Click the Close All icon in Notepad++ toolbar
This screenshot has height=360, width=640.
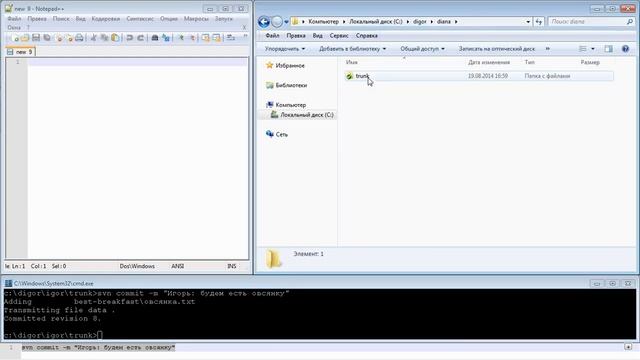(x=70, y=38)
